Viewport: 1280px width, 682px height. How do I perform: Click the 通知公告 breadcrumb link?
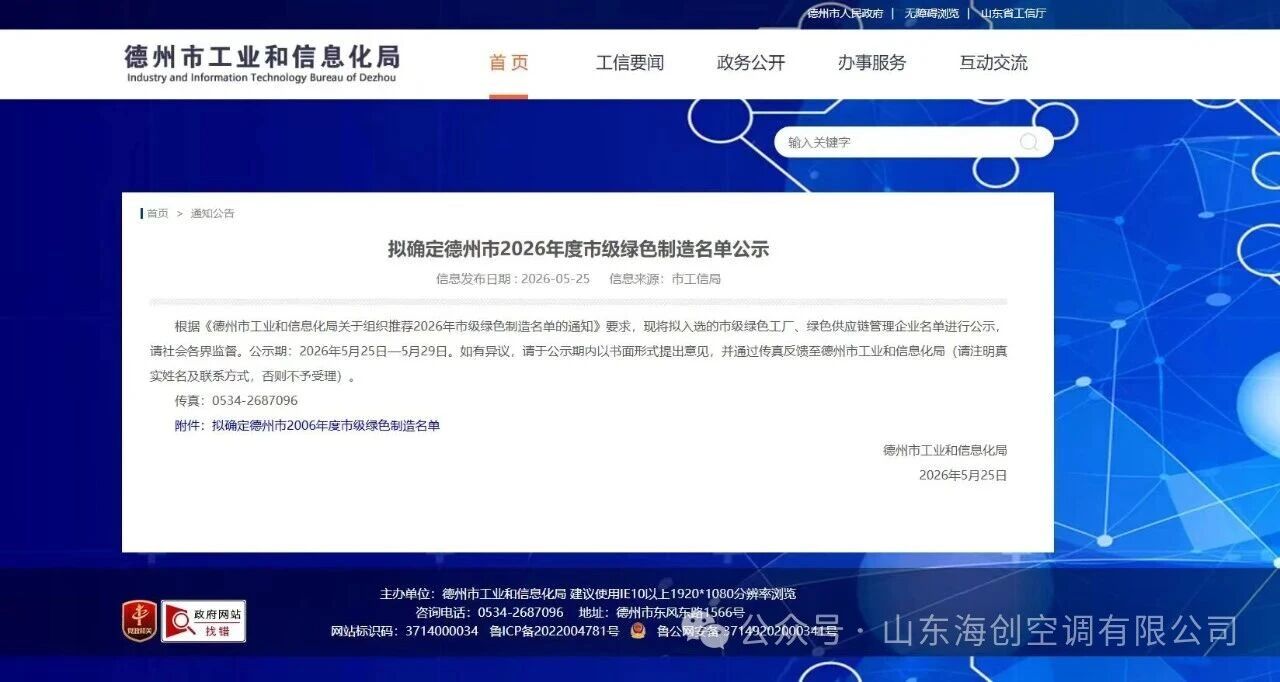pos(213,213)
